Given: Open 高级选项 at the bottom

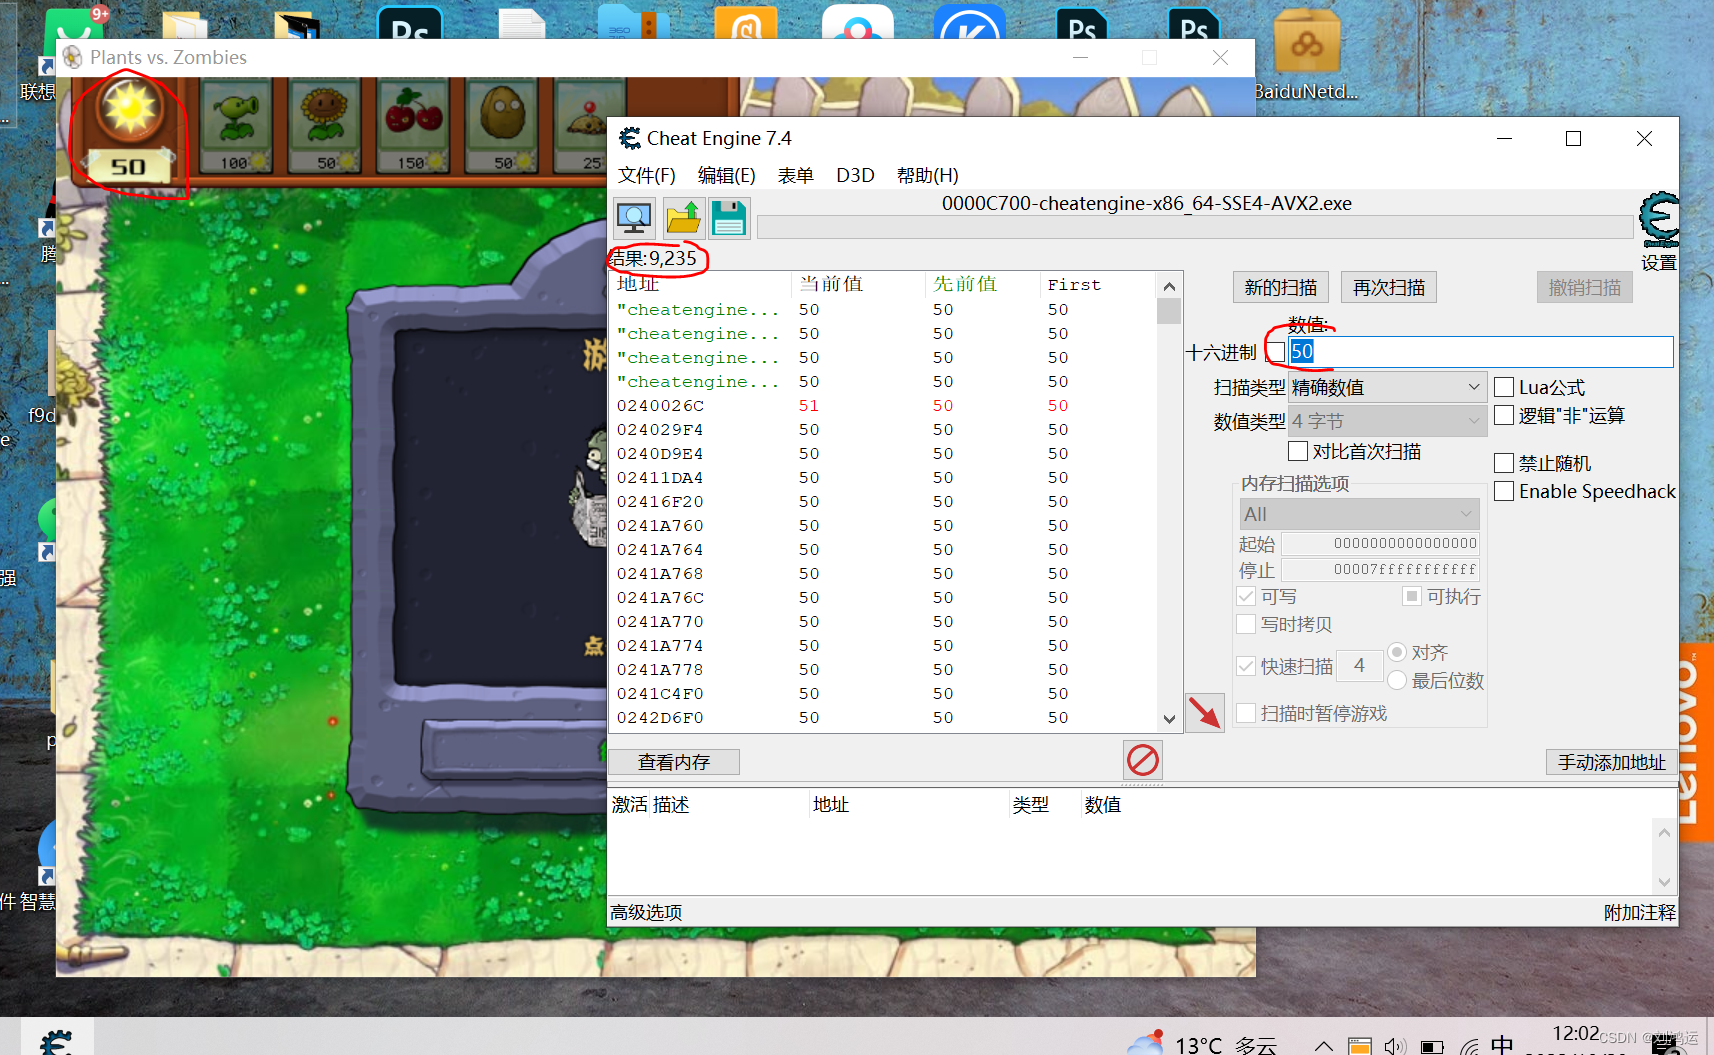Looking at the screenshot, I should coord(646,912).
